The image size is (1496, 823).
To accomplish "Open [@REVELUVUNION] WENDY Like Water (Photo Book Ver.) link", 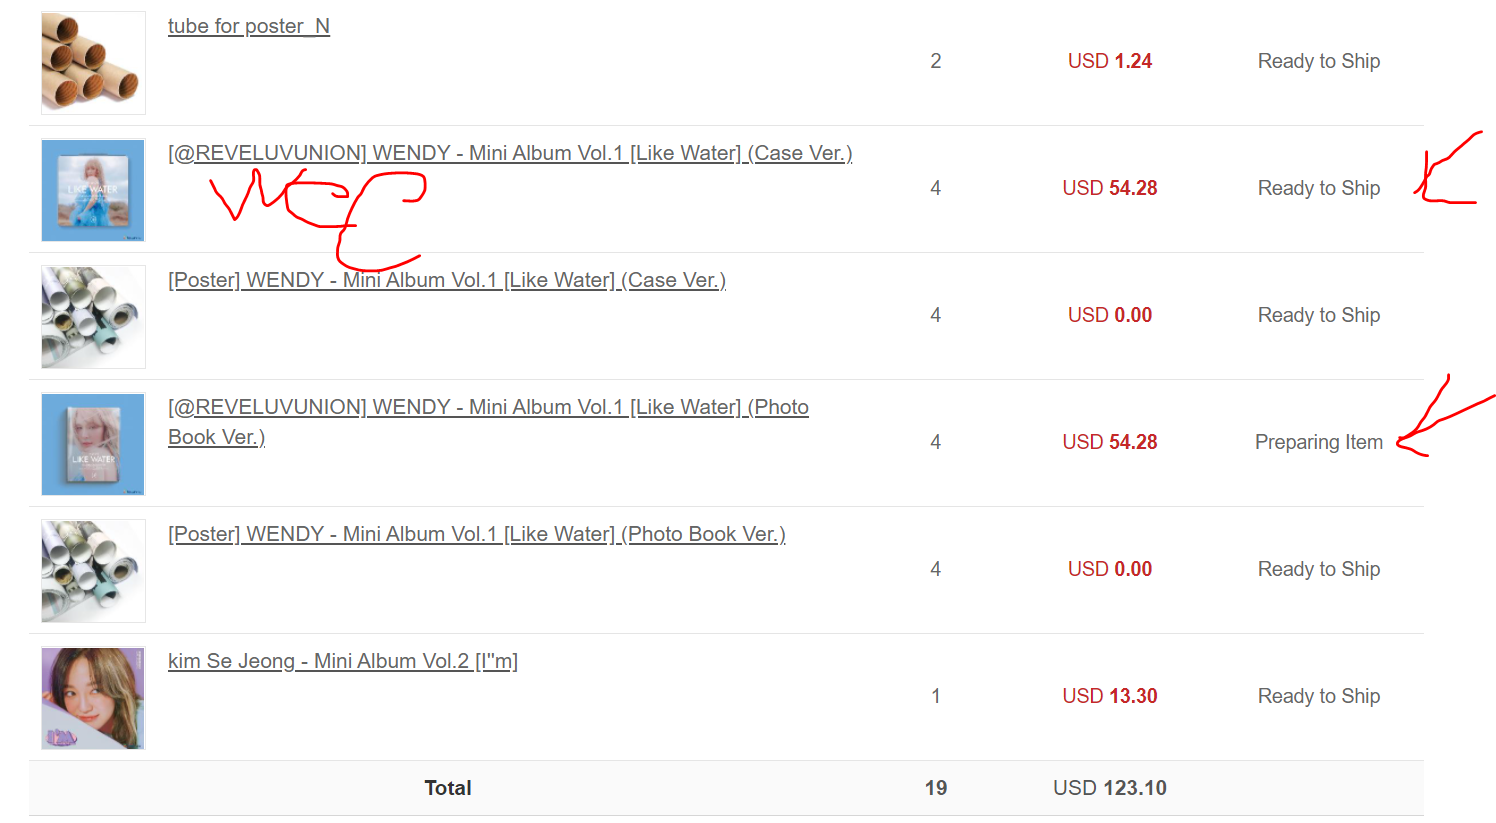I will click(x=488, y=422).
